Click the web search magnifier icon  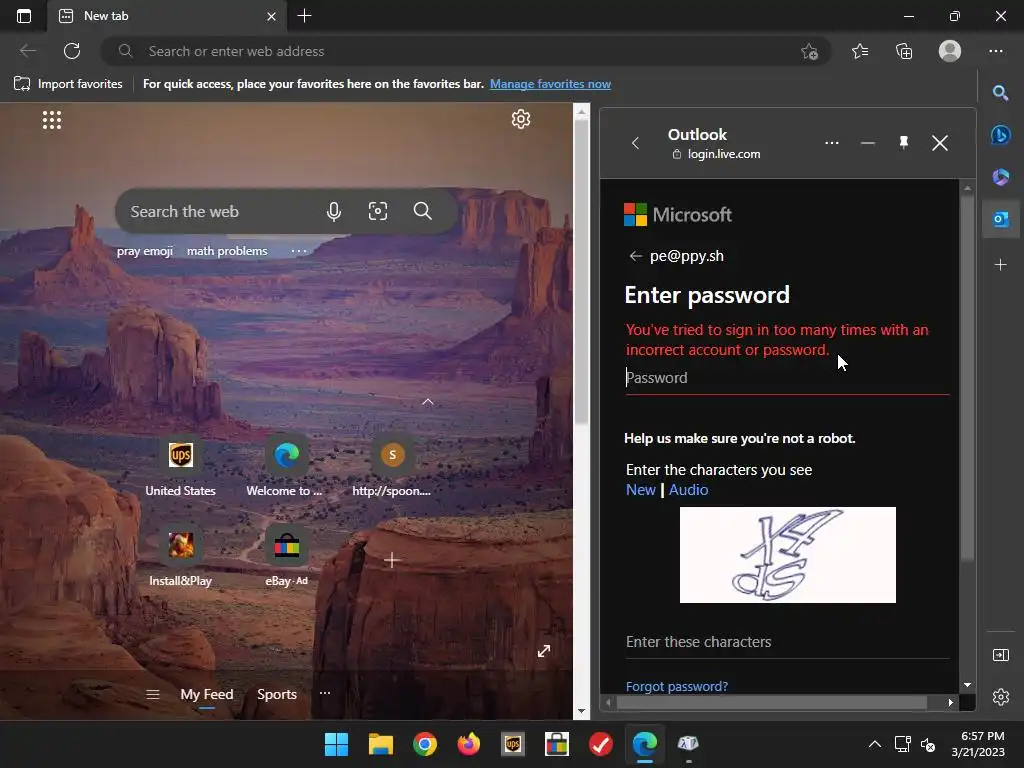[423, 211]
